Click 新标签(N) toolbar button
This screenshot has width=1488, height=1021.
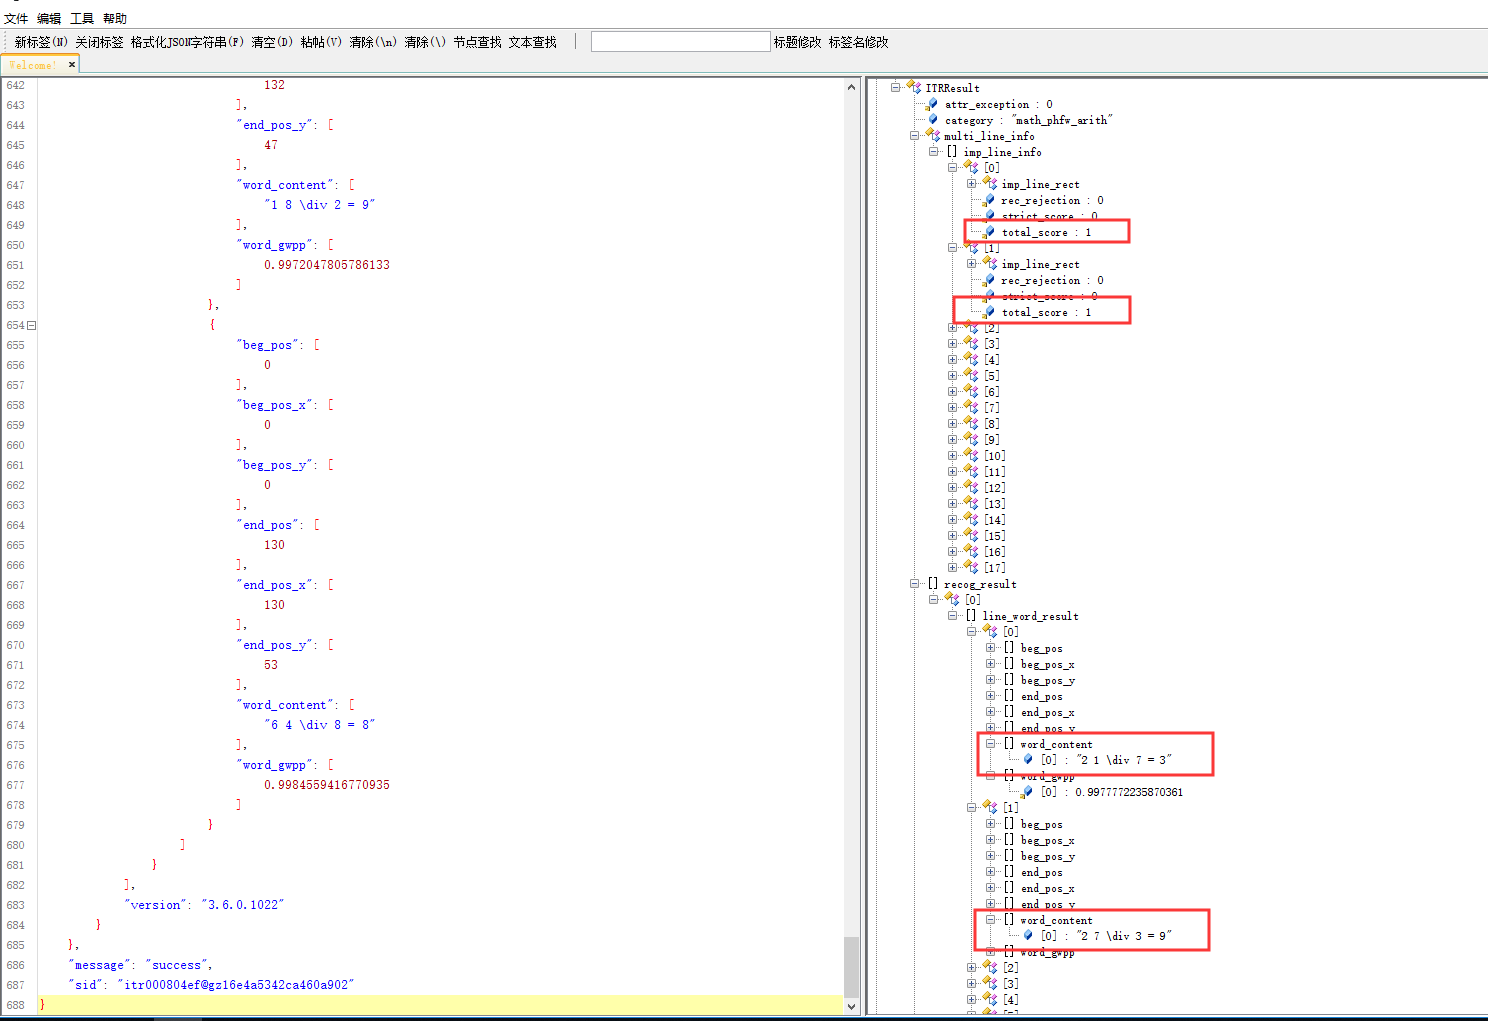[41, 42]
